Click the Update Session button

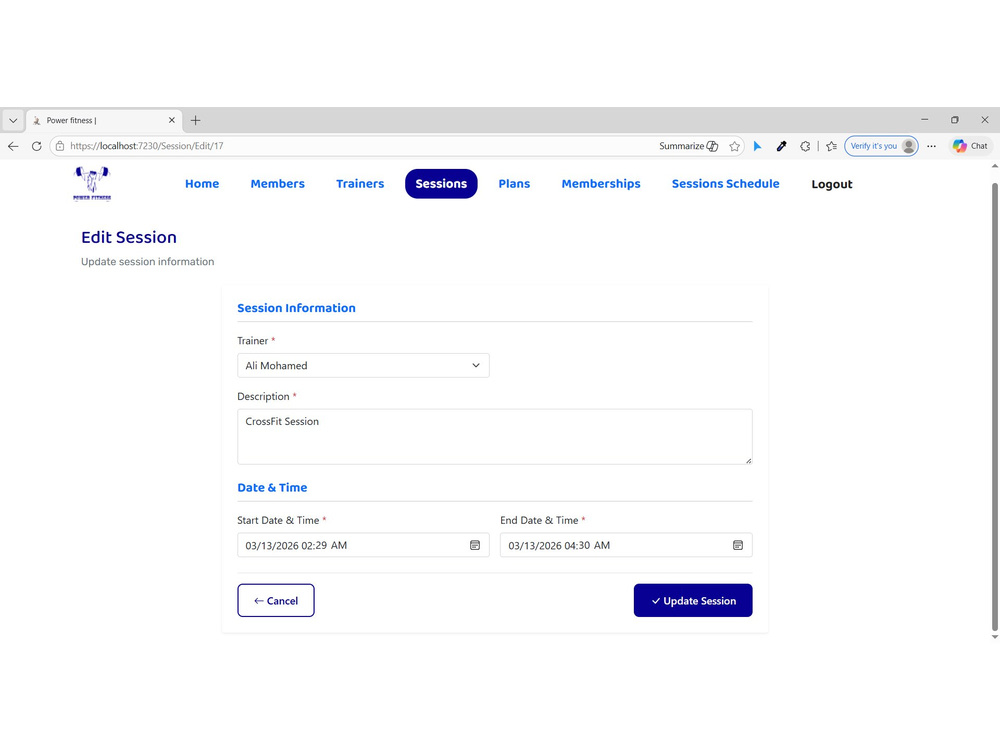tap(693, 601)
